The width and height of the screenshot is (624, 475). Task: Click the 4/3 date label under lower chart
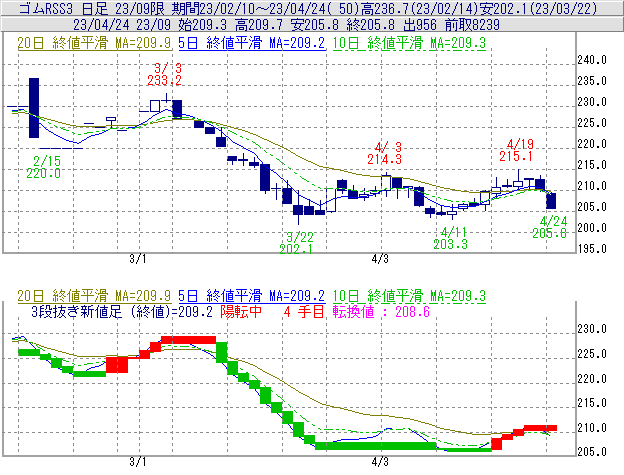pyautogui.click(x=380, y=462)
